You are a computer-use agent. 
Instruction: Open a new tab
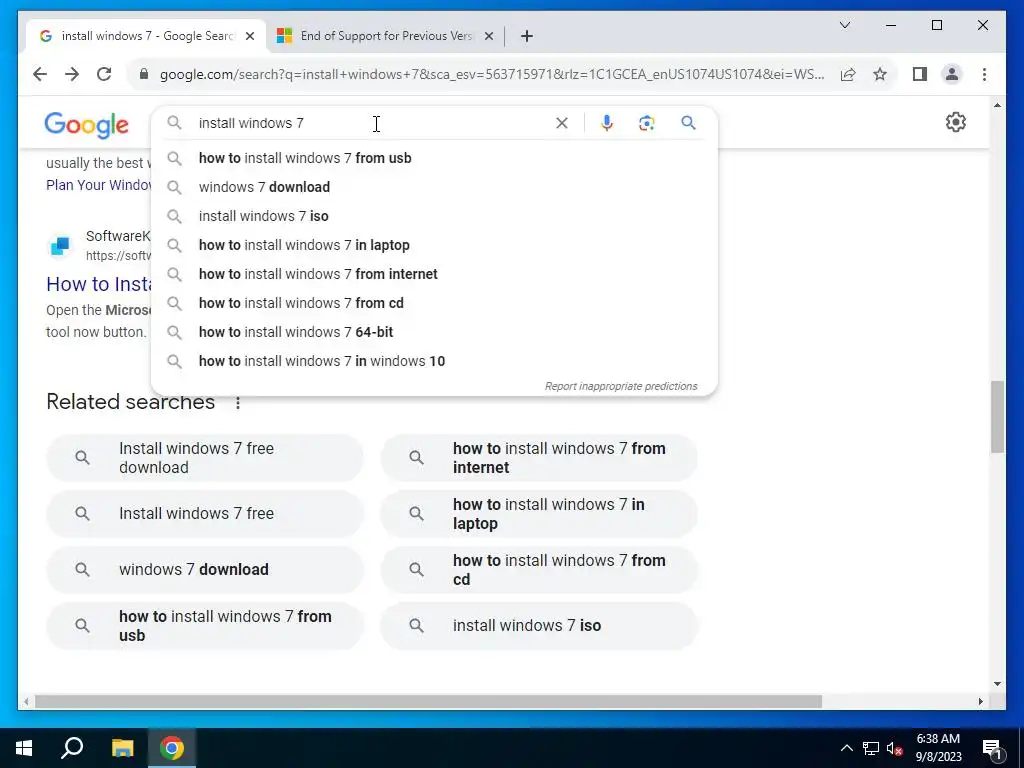pos(527,36)
